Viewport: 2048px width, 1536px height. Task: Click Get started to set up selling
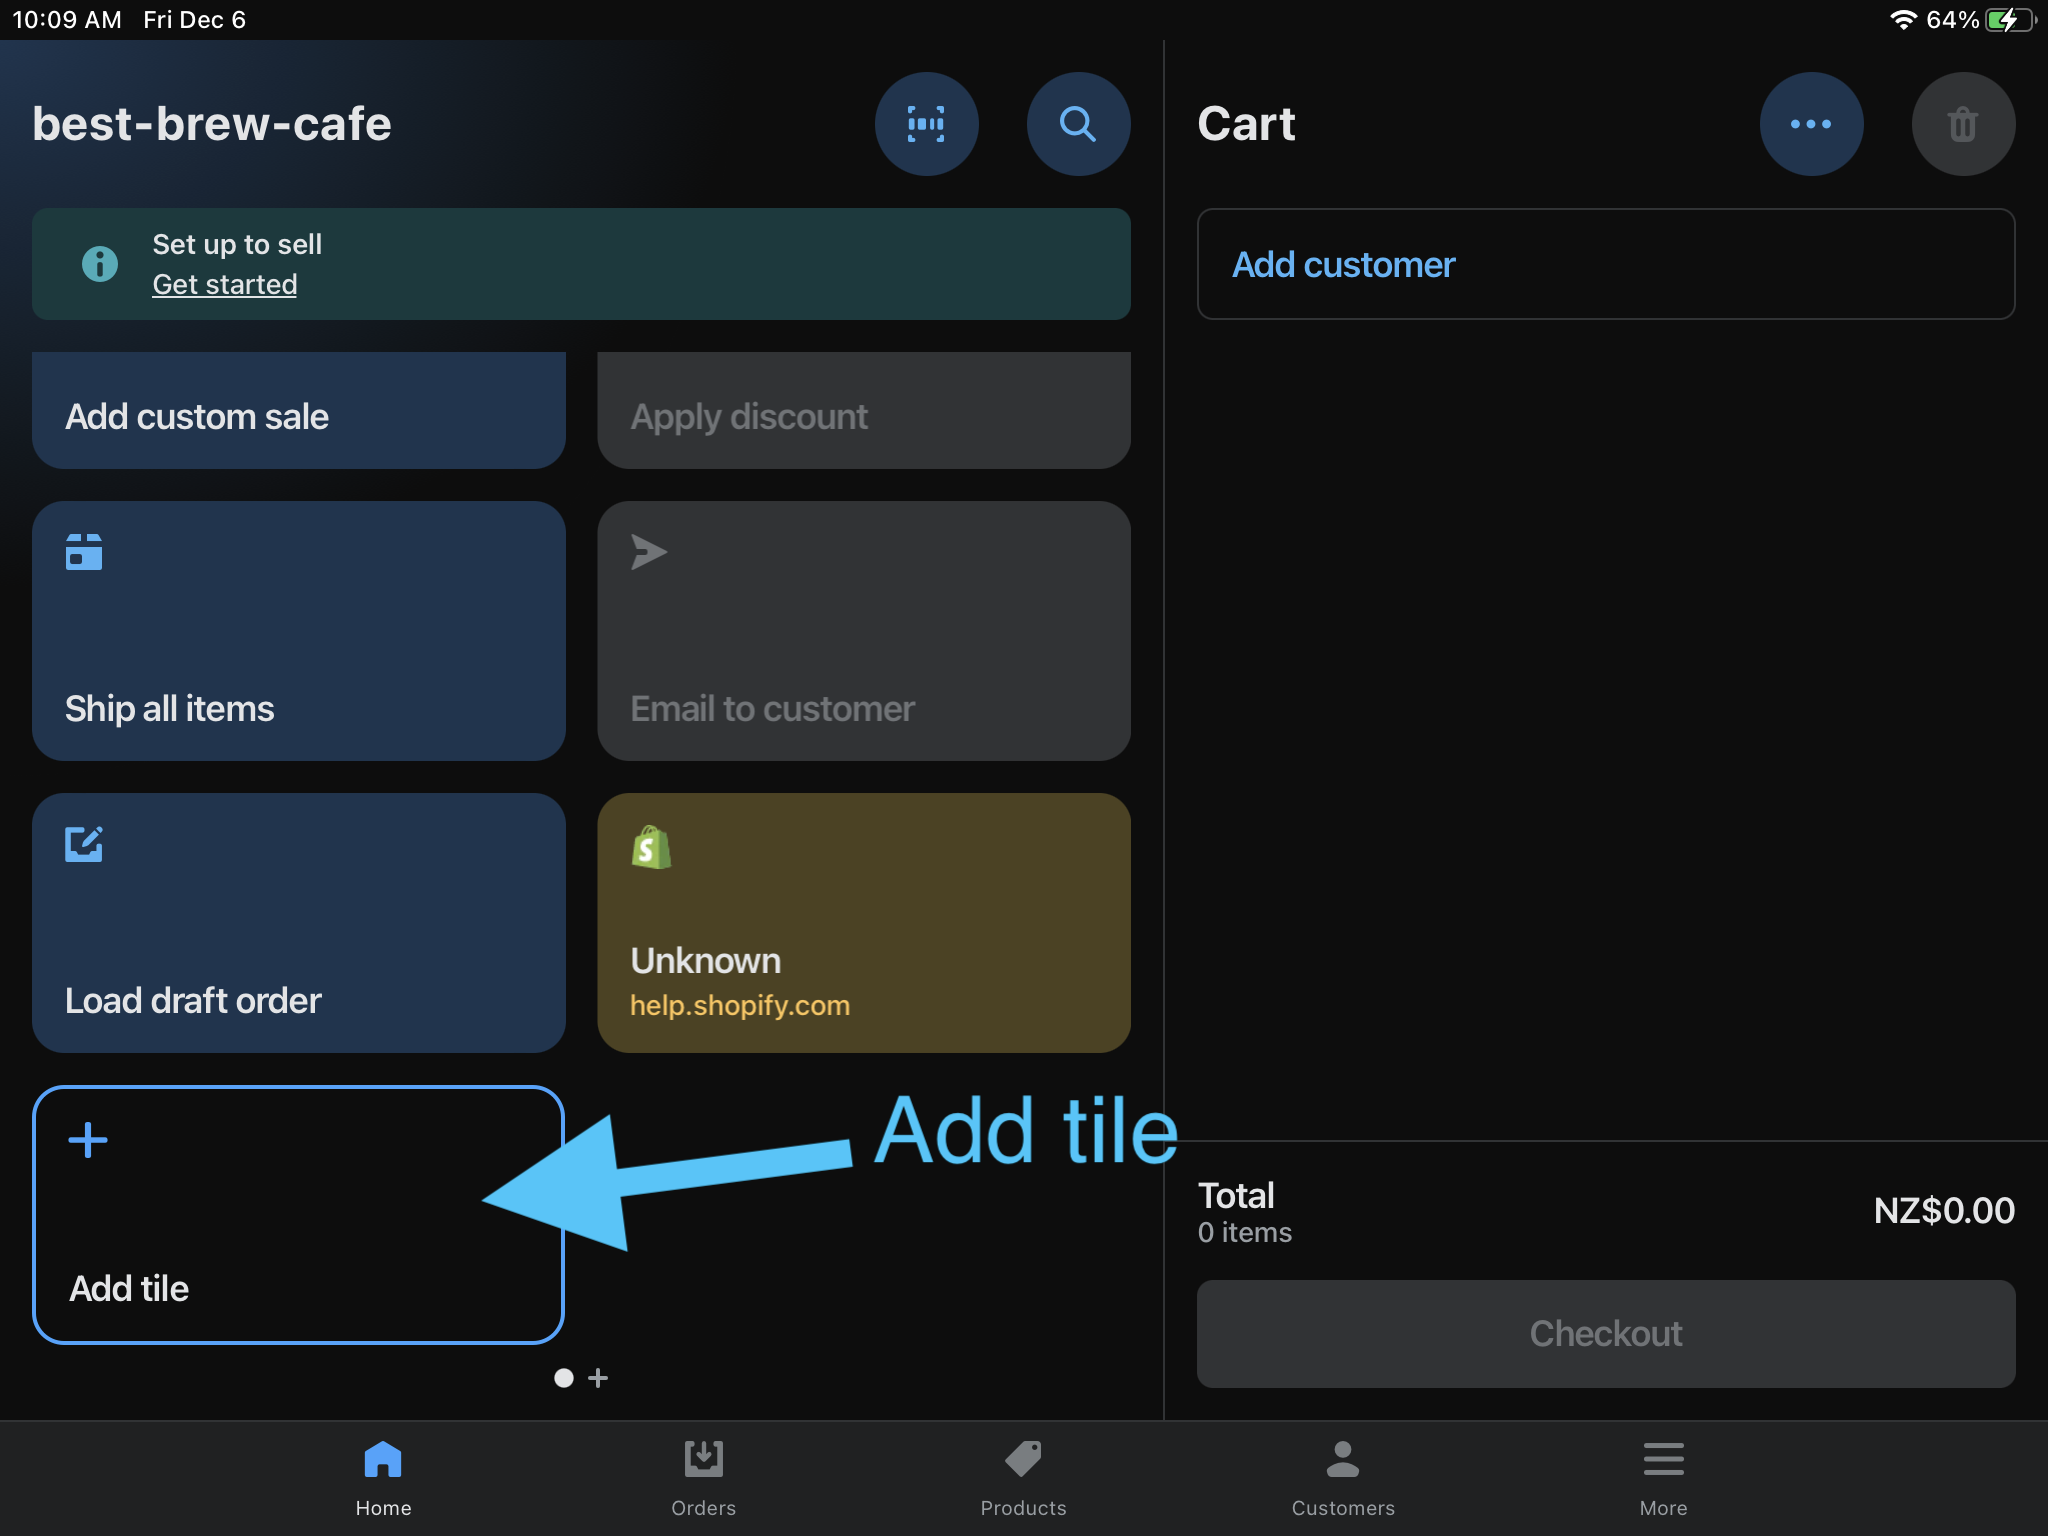pos(224,286)
